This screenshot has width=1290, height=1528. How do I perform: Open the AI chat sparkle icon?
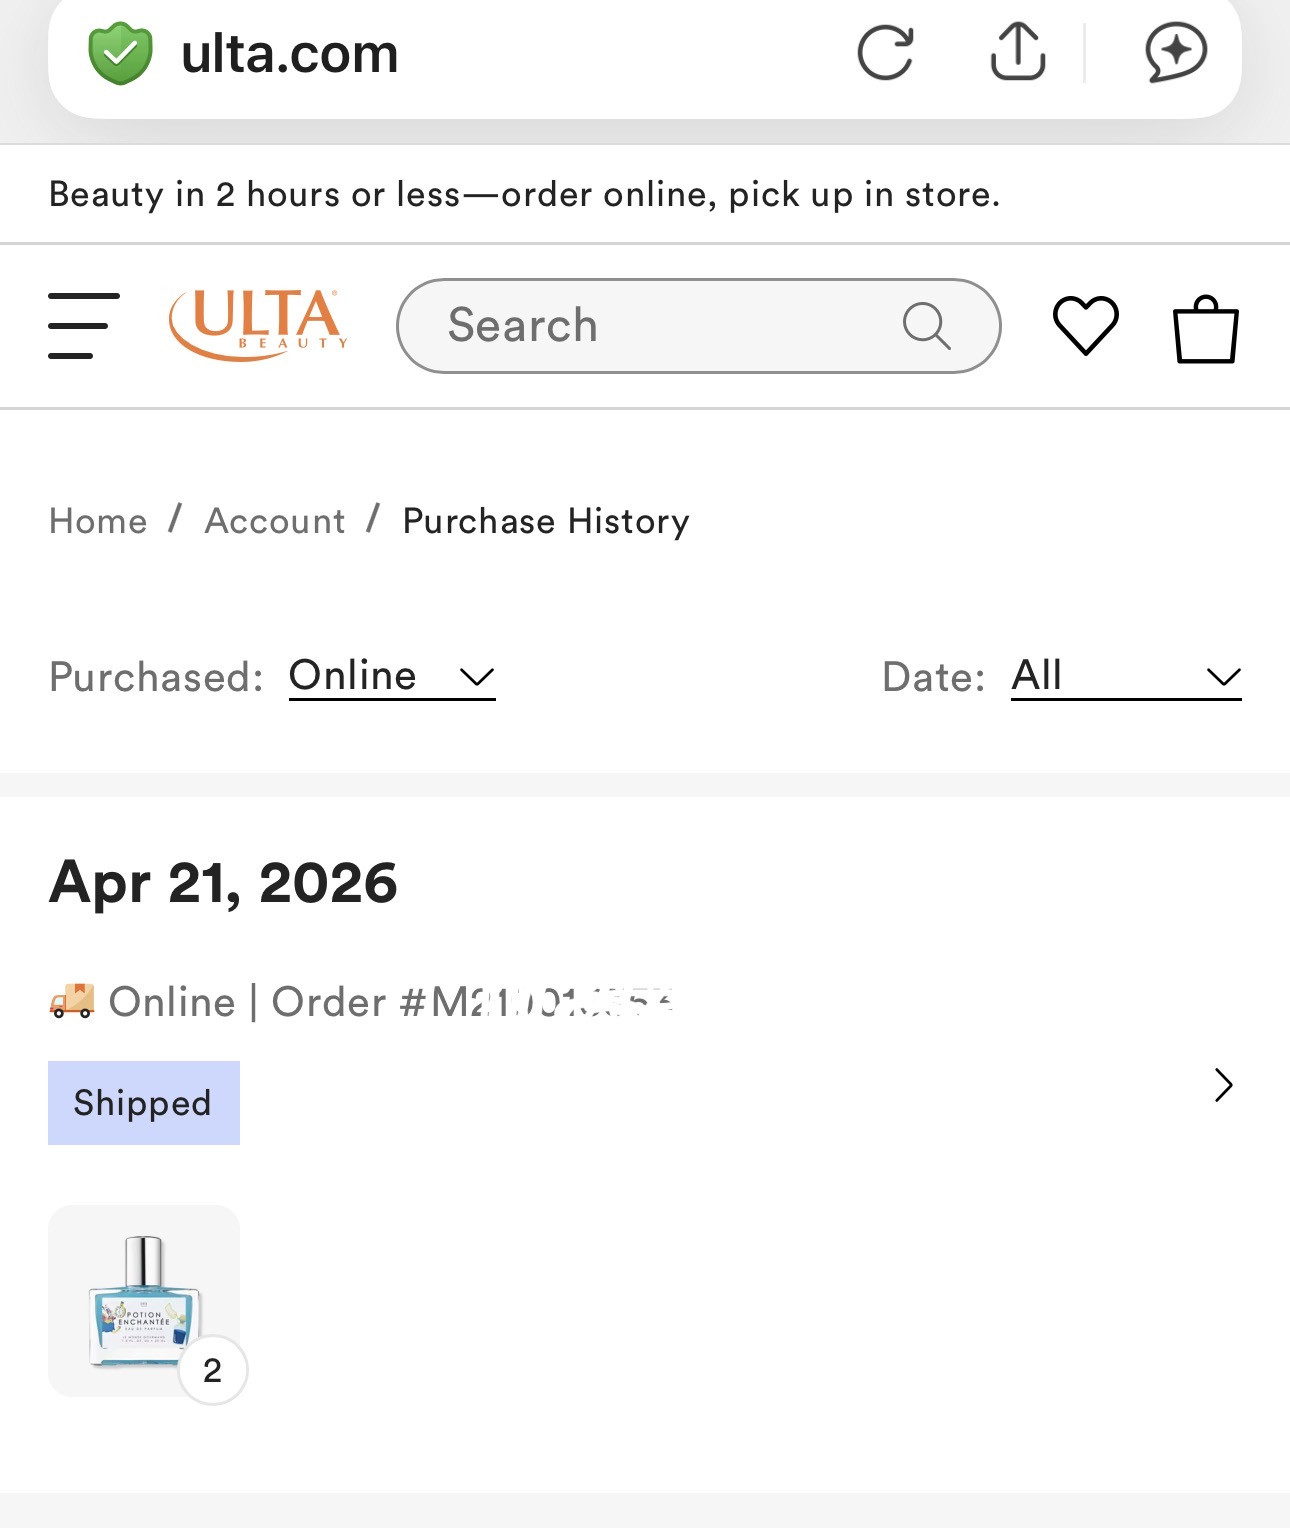[1175, 52]
